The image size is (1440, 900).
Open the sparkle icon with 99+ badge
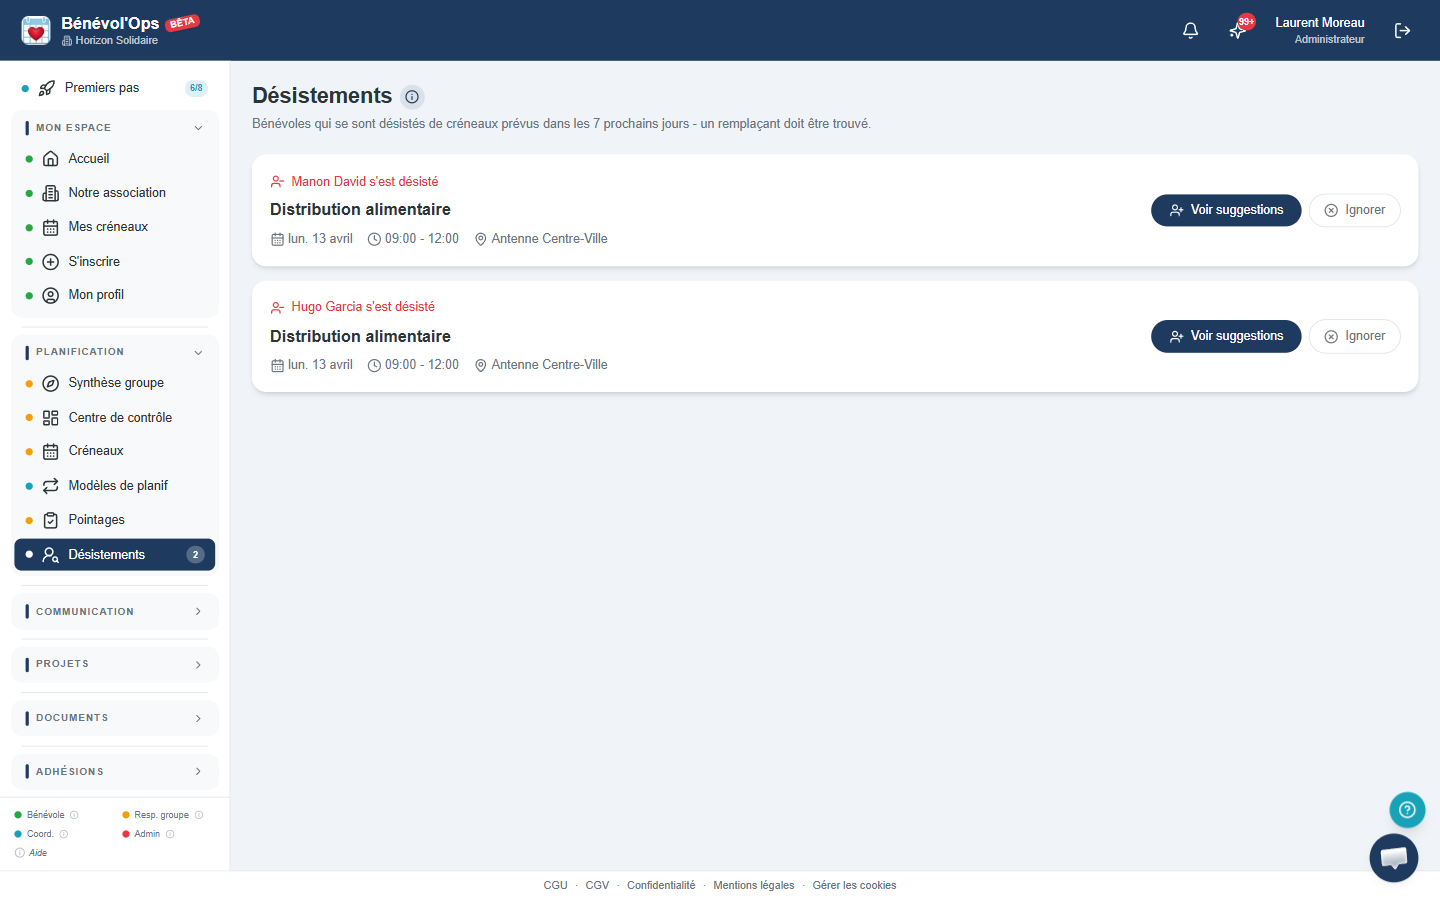[x=1238, y=30]
